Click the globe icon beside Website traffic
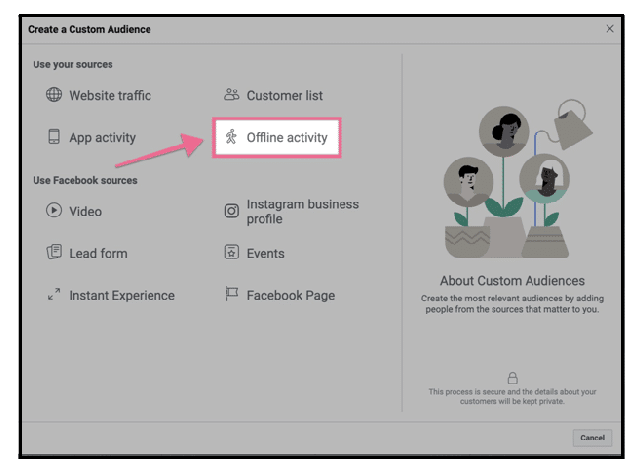Screen dimensions: 628x461 [54, 95]
